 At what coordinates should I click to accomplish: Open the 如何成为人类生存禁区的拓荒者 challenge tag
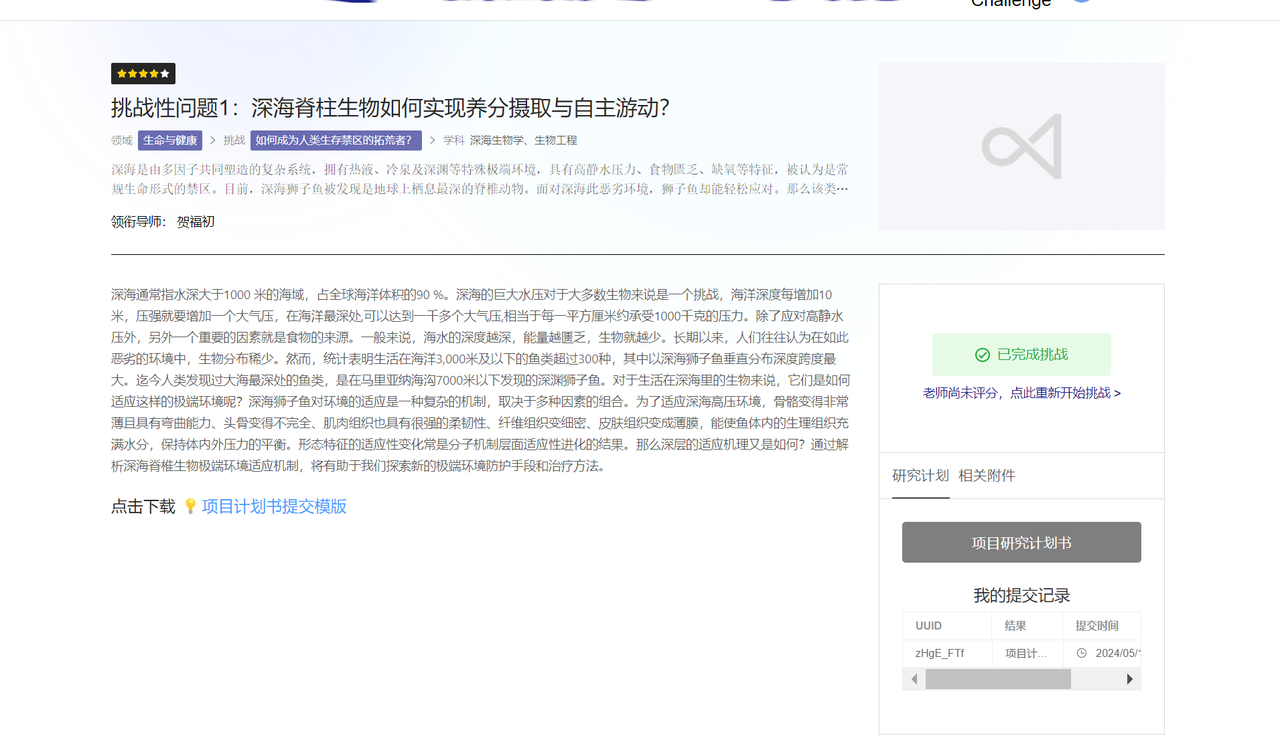coord(336,141)
